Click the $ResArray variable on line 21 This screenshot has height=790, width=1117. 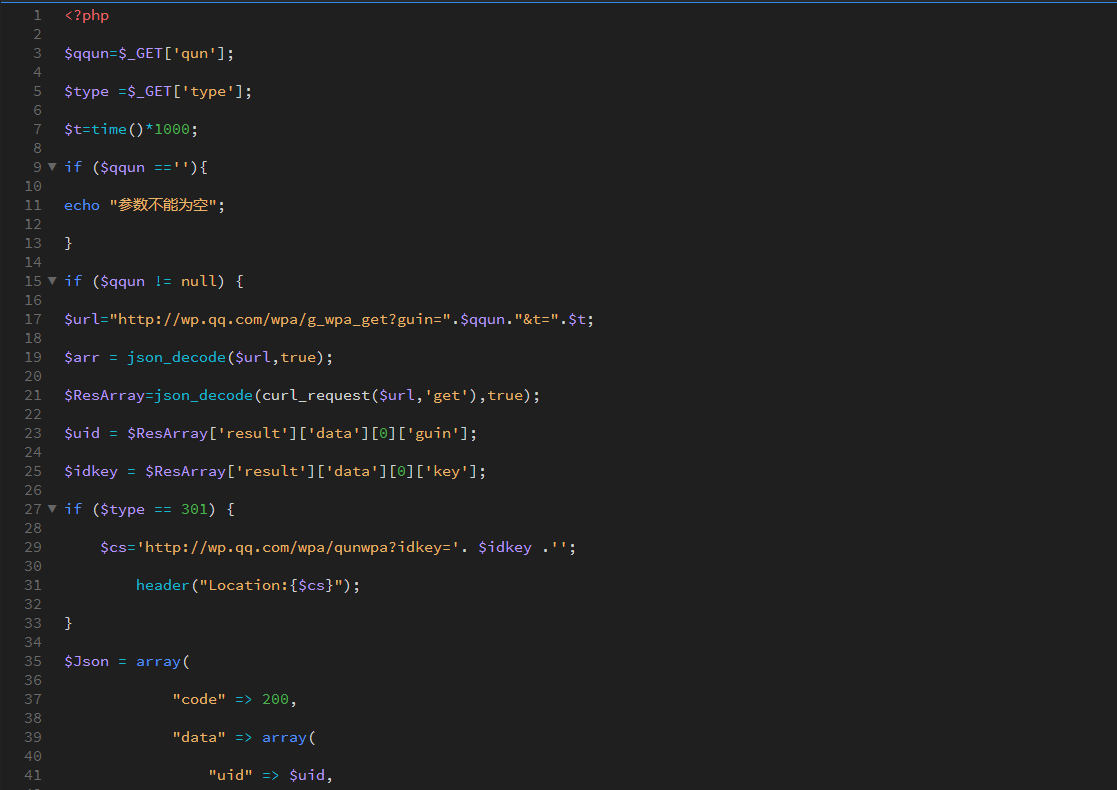point(104,395)
